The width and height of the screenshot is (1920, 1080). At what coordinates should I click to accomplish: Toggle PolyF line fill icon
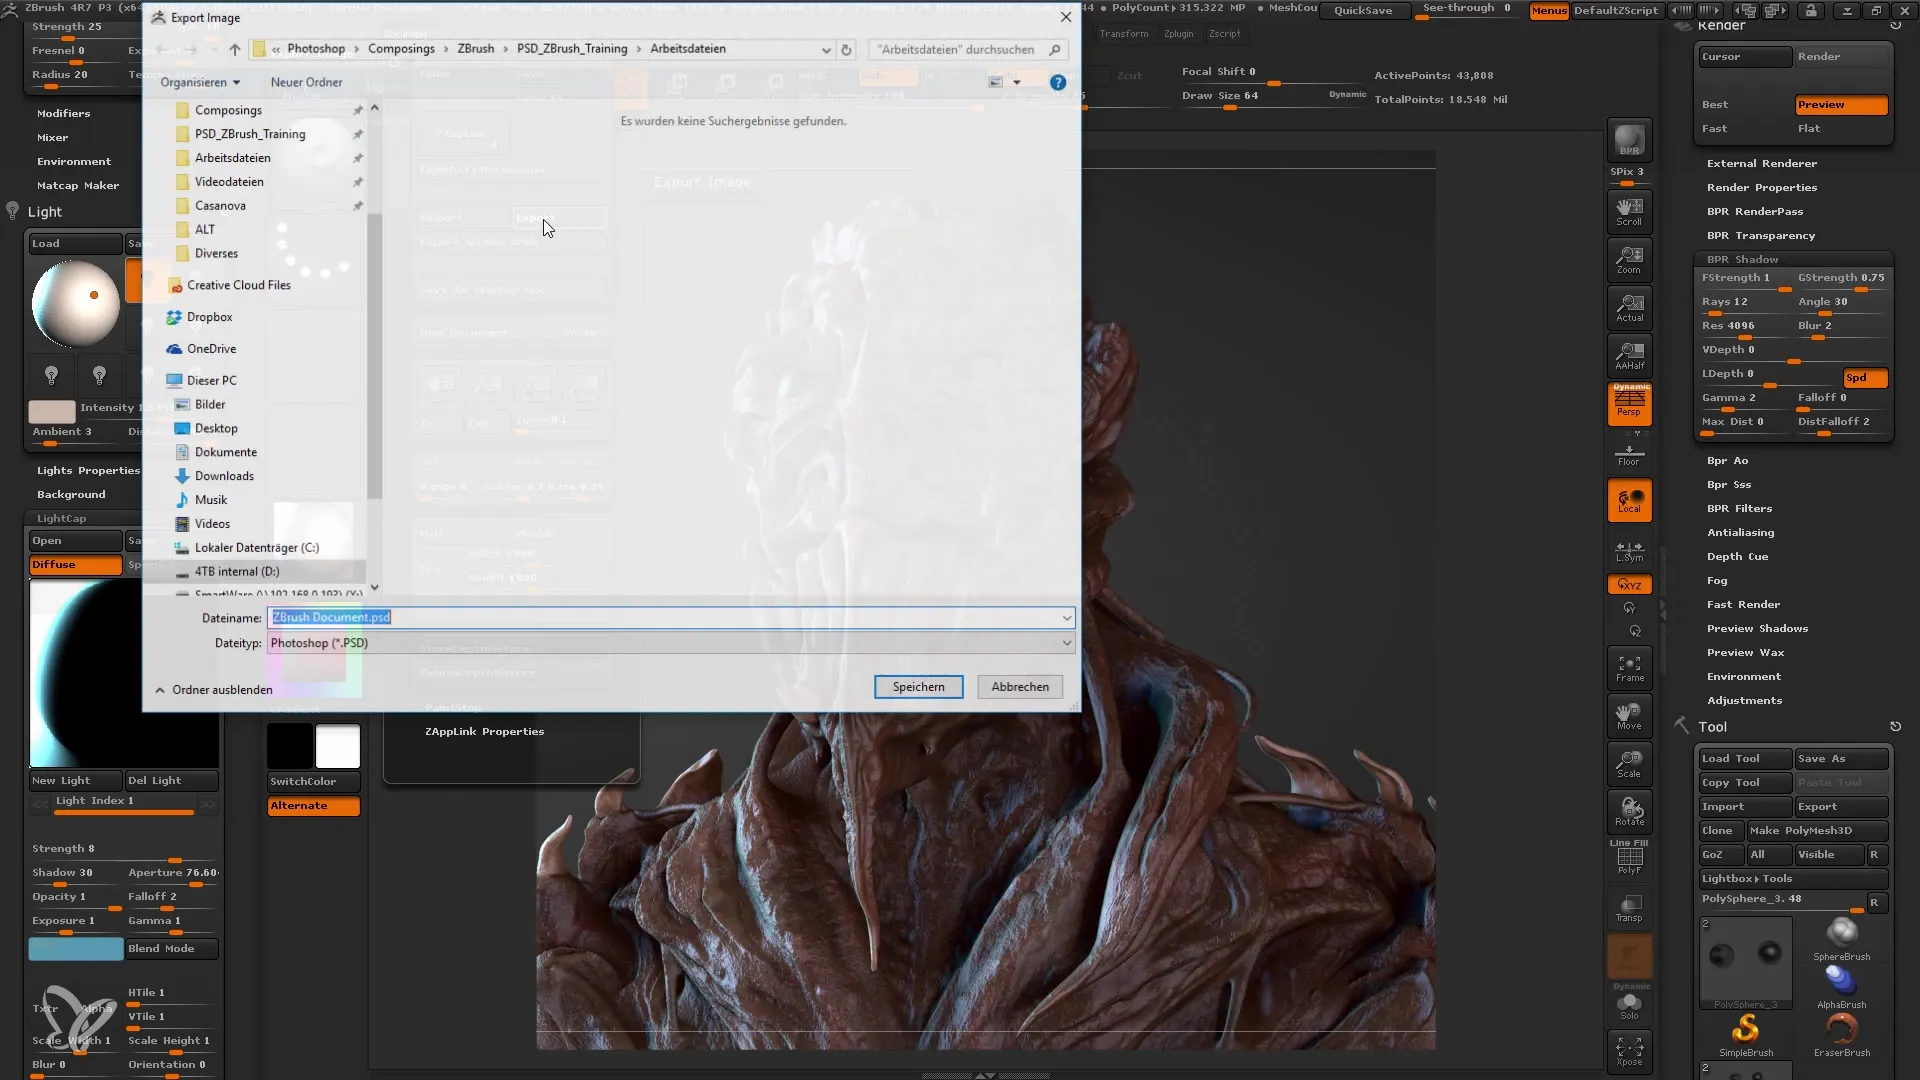[1629, 858]
